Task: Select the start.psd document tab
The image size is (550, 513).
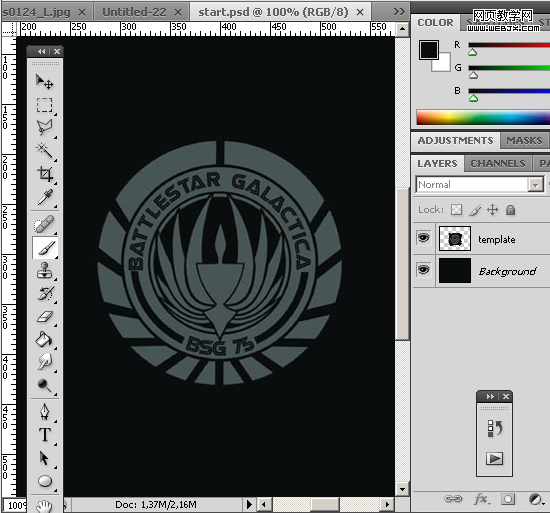Action: (273, 12)
